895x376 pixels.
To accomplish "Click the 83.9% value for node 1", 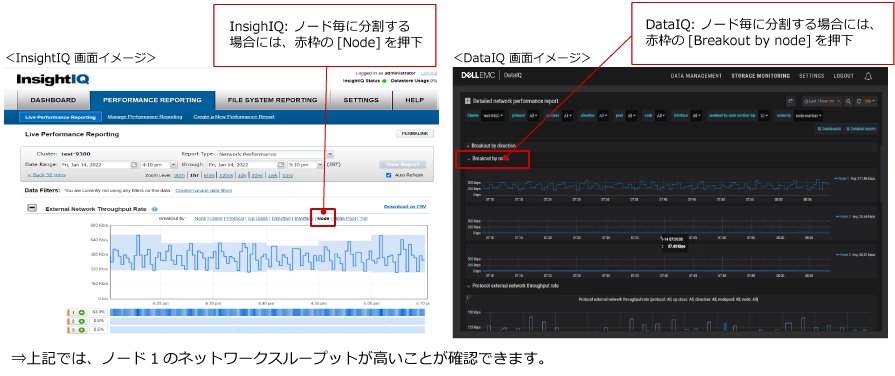I will point(98,313).
